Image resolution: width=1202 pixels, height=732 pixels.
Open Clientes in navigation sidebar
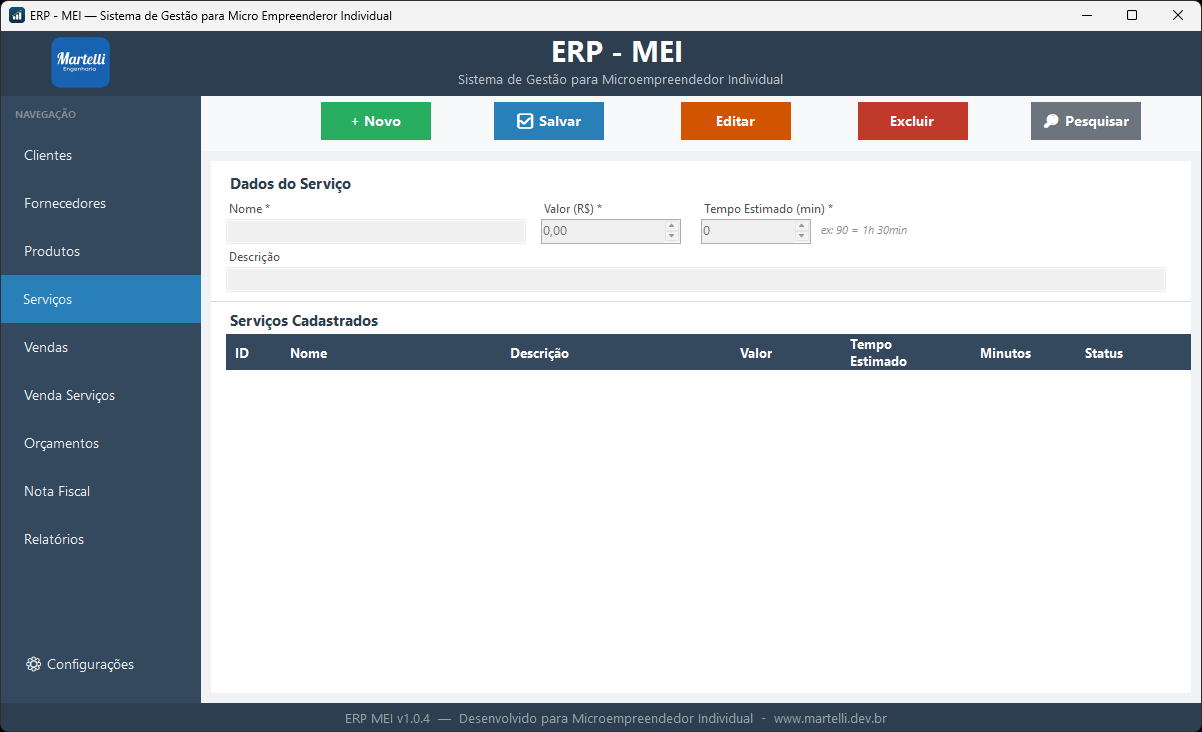100,155
